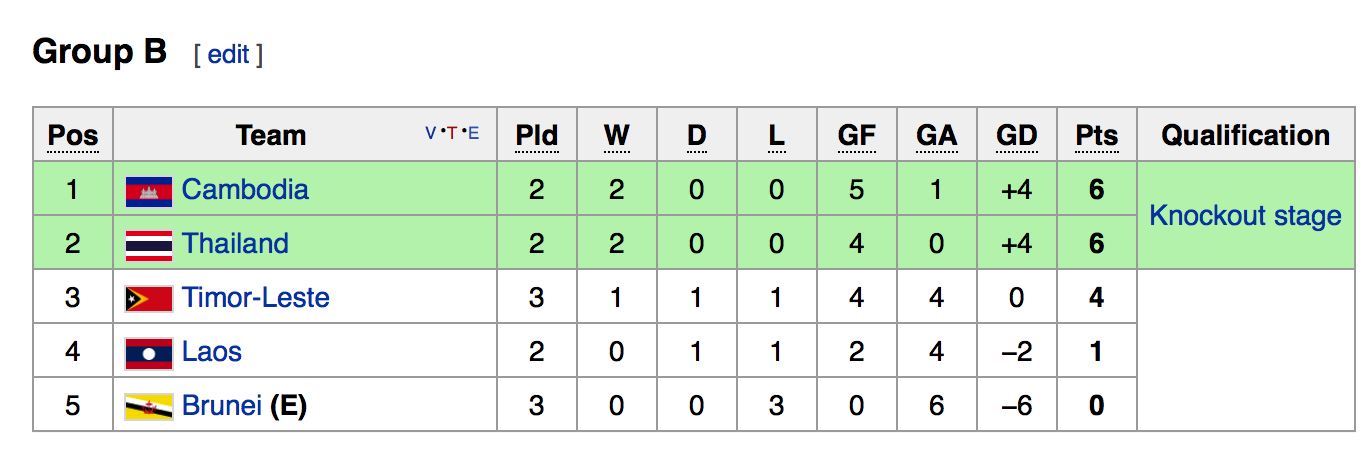Viewport: 1370px width, 456px height.
Task: Click the Brunei flag icon
Action: (148, 406)
